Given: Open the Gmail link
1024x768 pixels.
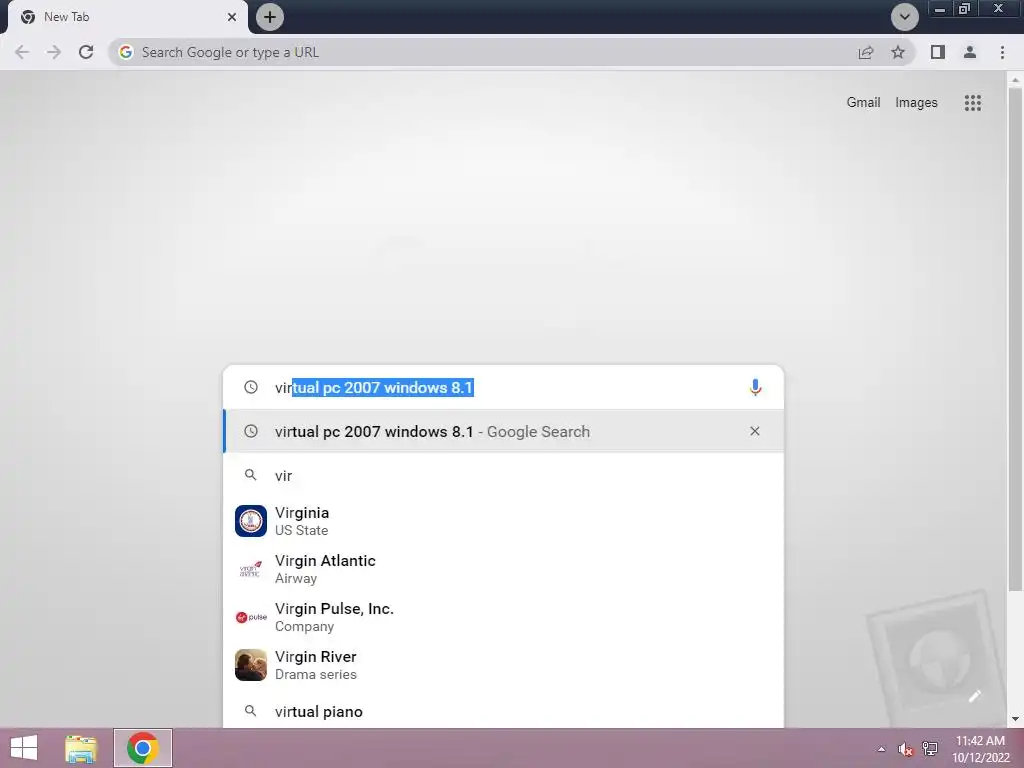Looking at the screenshot, I should [863, 103].
